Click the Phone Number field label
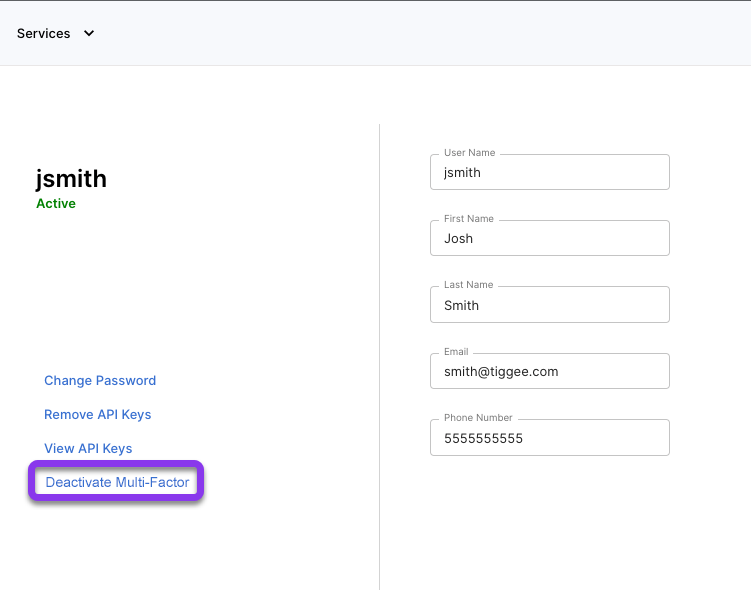The width and height of the screenshot is (751, 590). (x=478, y=418)
